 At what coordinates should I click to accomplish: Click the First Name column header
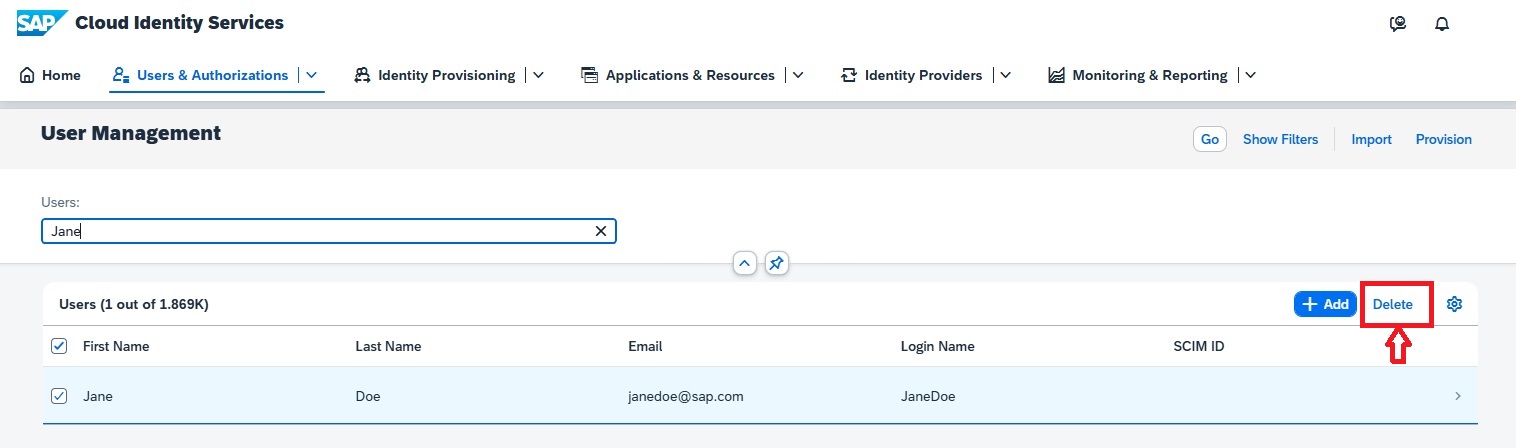coord(116,346)
